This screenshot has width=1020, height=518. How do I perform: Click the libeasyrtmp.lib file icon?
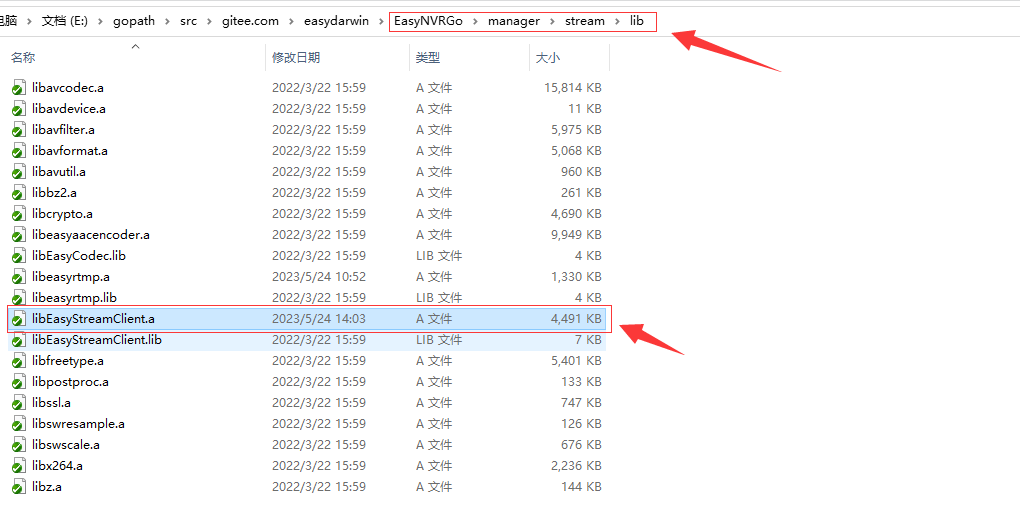tap(19, 298)
